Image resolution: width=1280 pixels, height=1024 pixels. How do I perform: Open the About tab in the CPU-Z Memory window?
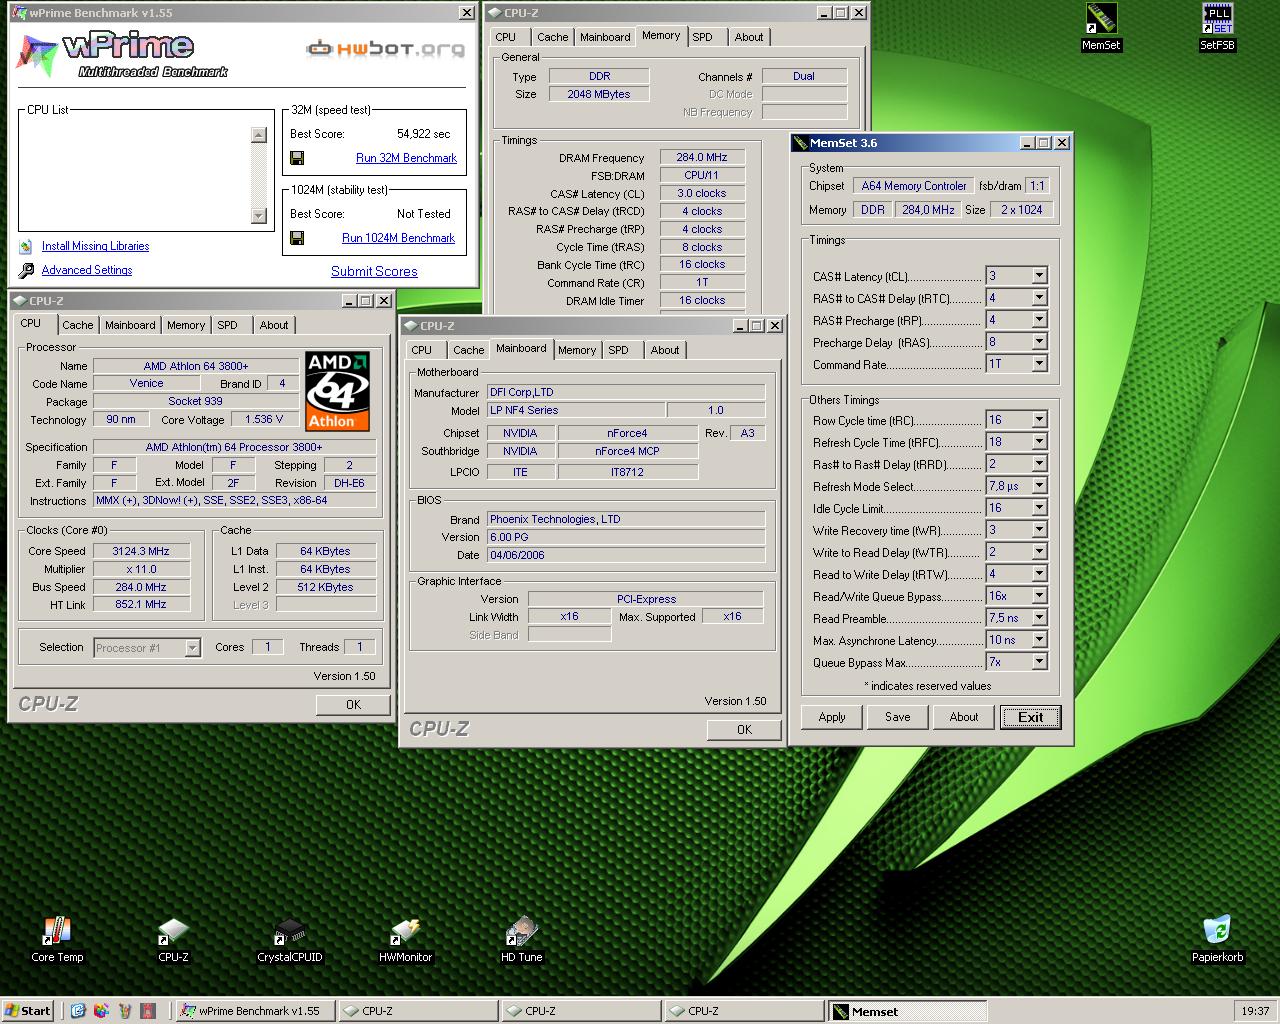(749, 37)
